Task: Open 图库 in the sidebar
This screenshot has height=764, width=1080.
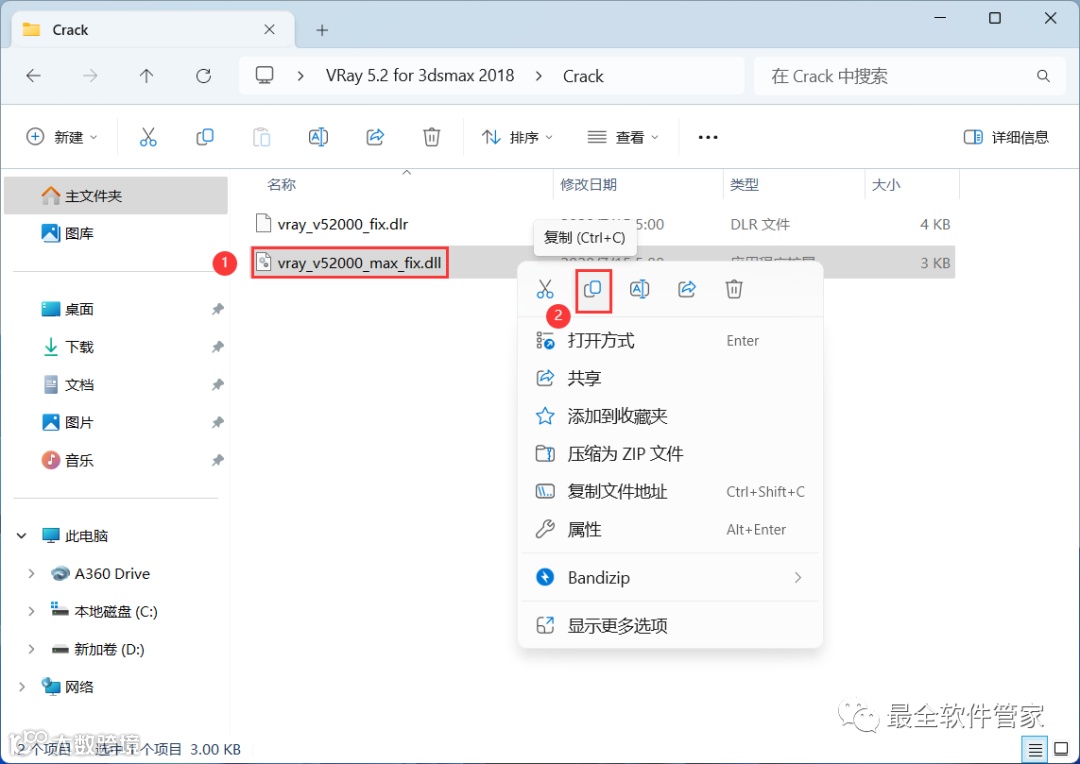Action: pos(116,234)
